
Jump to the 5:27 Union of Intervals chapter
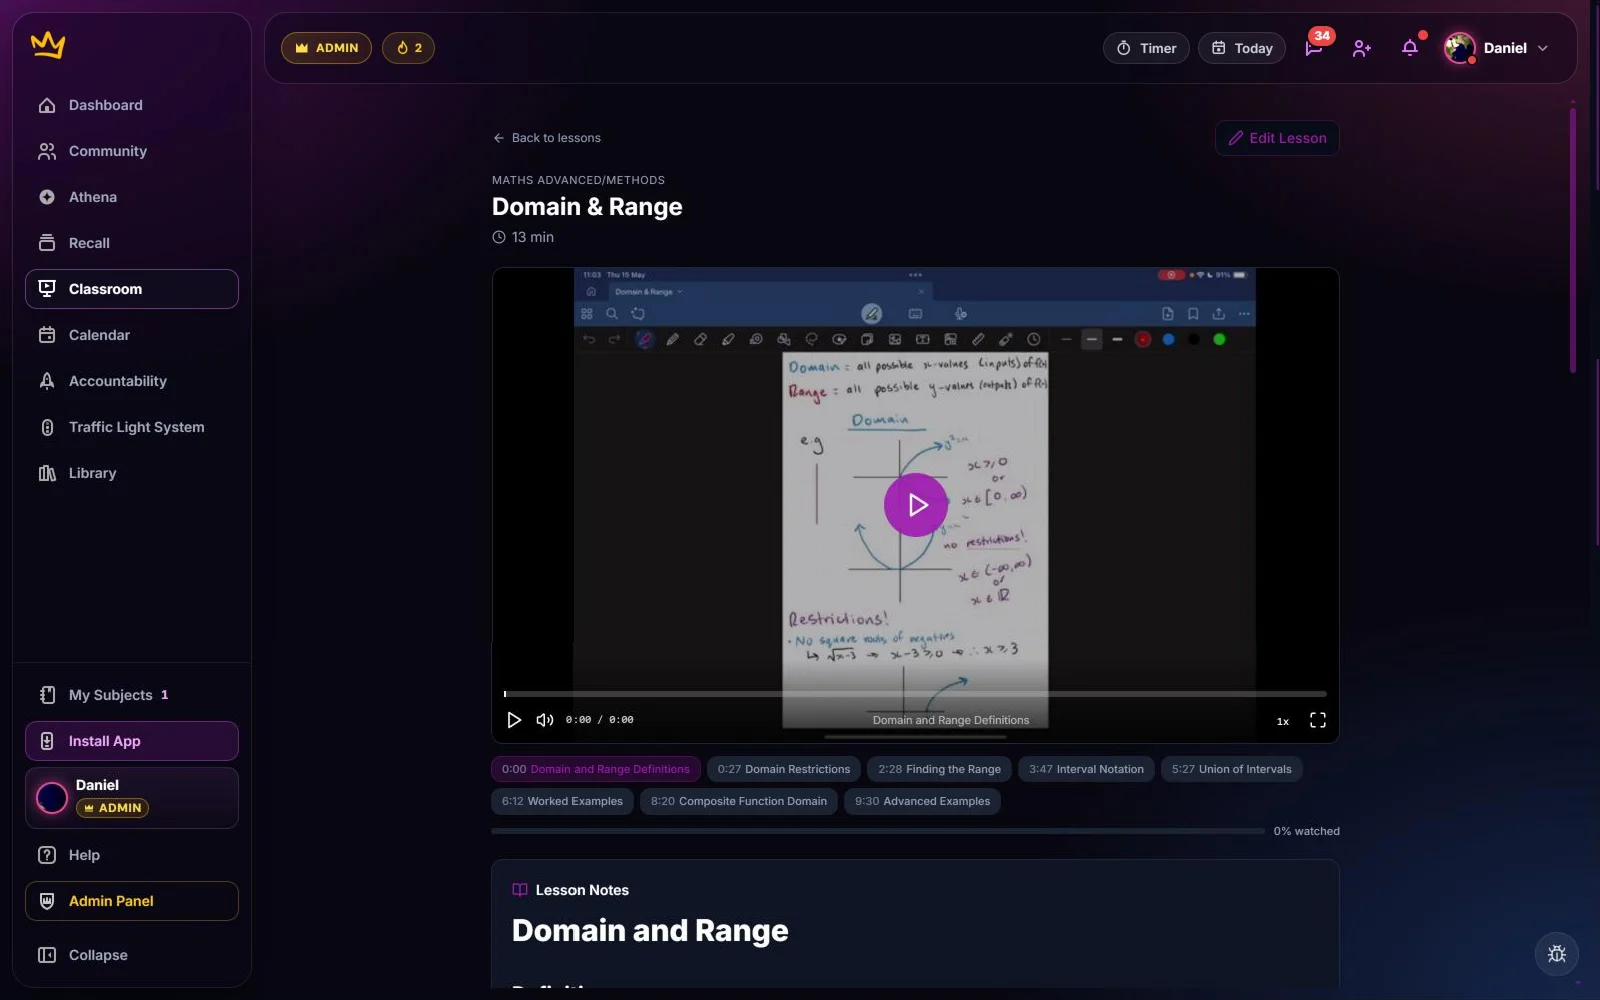point(1231,769)
